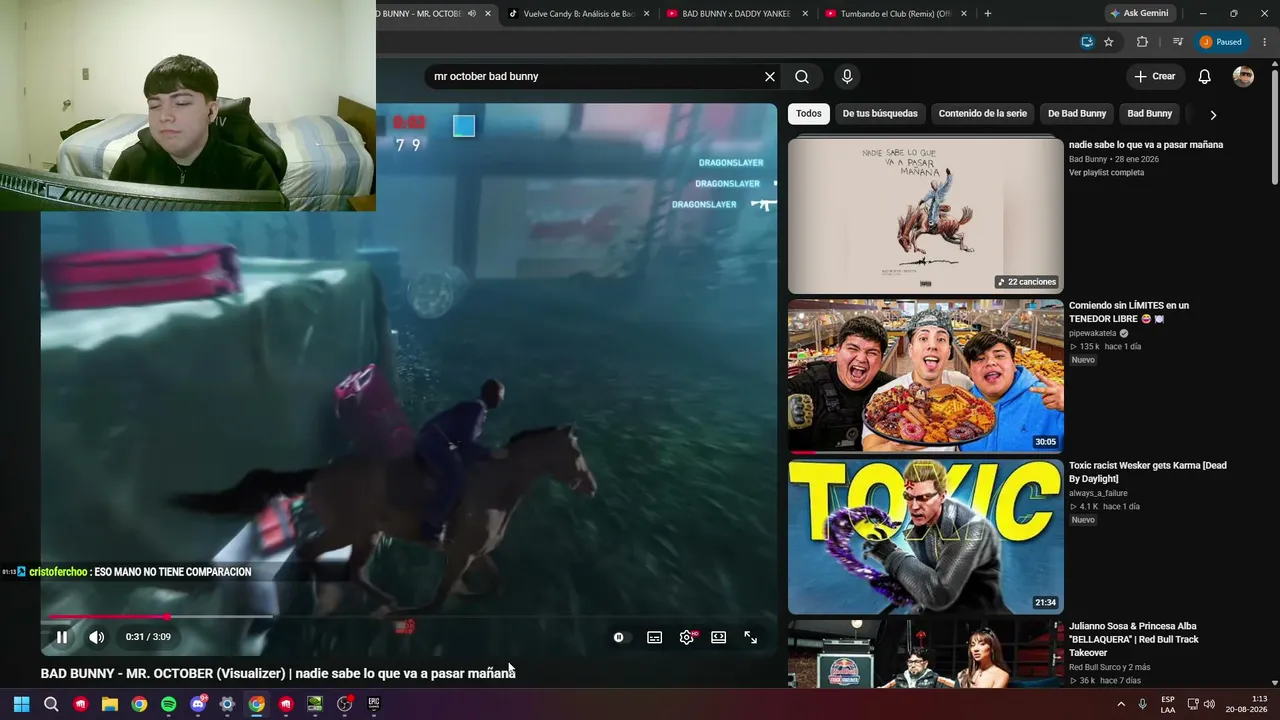Open Discord from the taskbar
The image size is (1280, 720).
198,704
